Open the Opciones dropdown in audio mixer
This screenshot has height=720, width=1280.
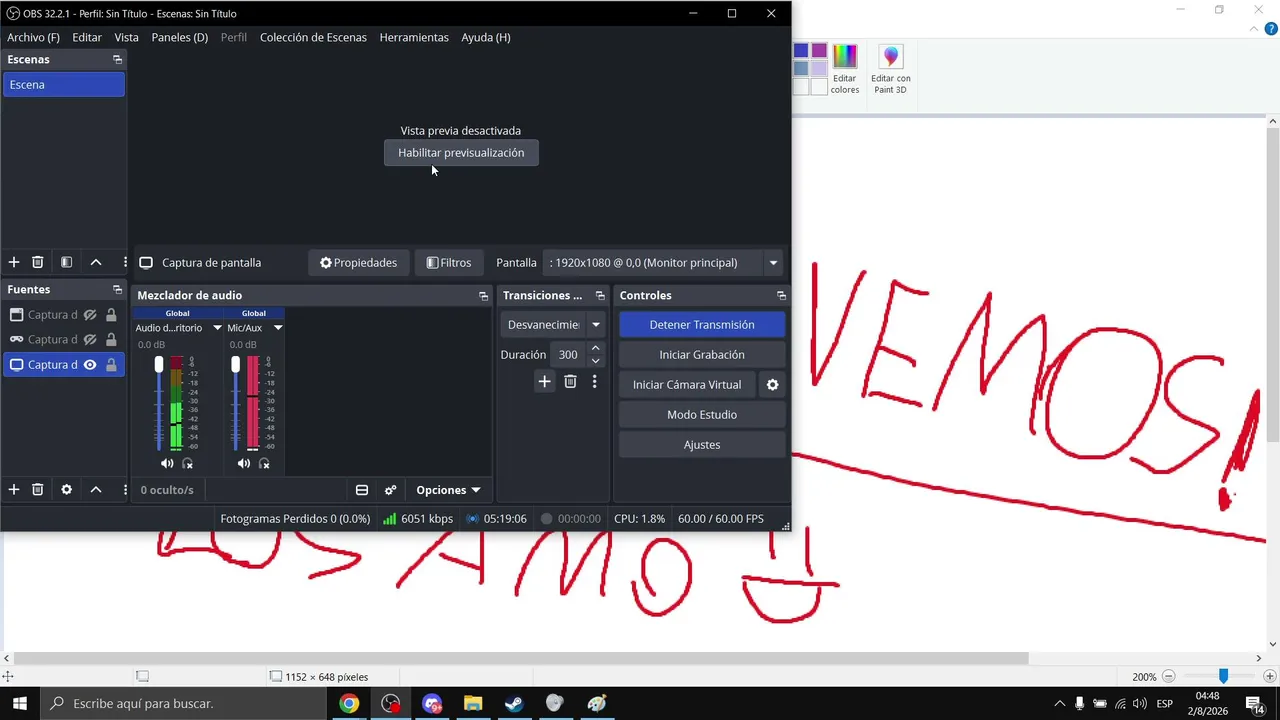448,490
